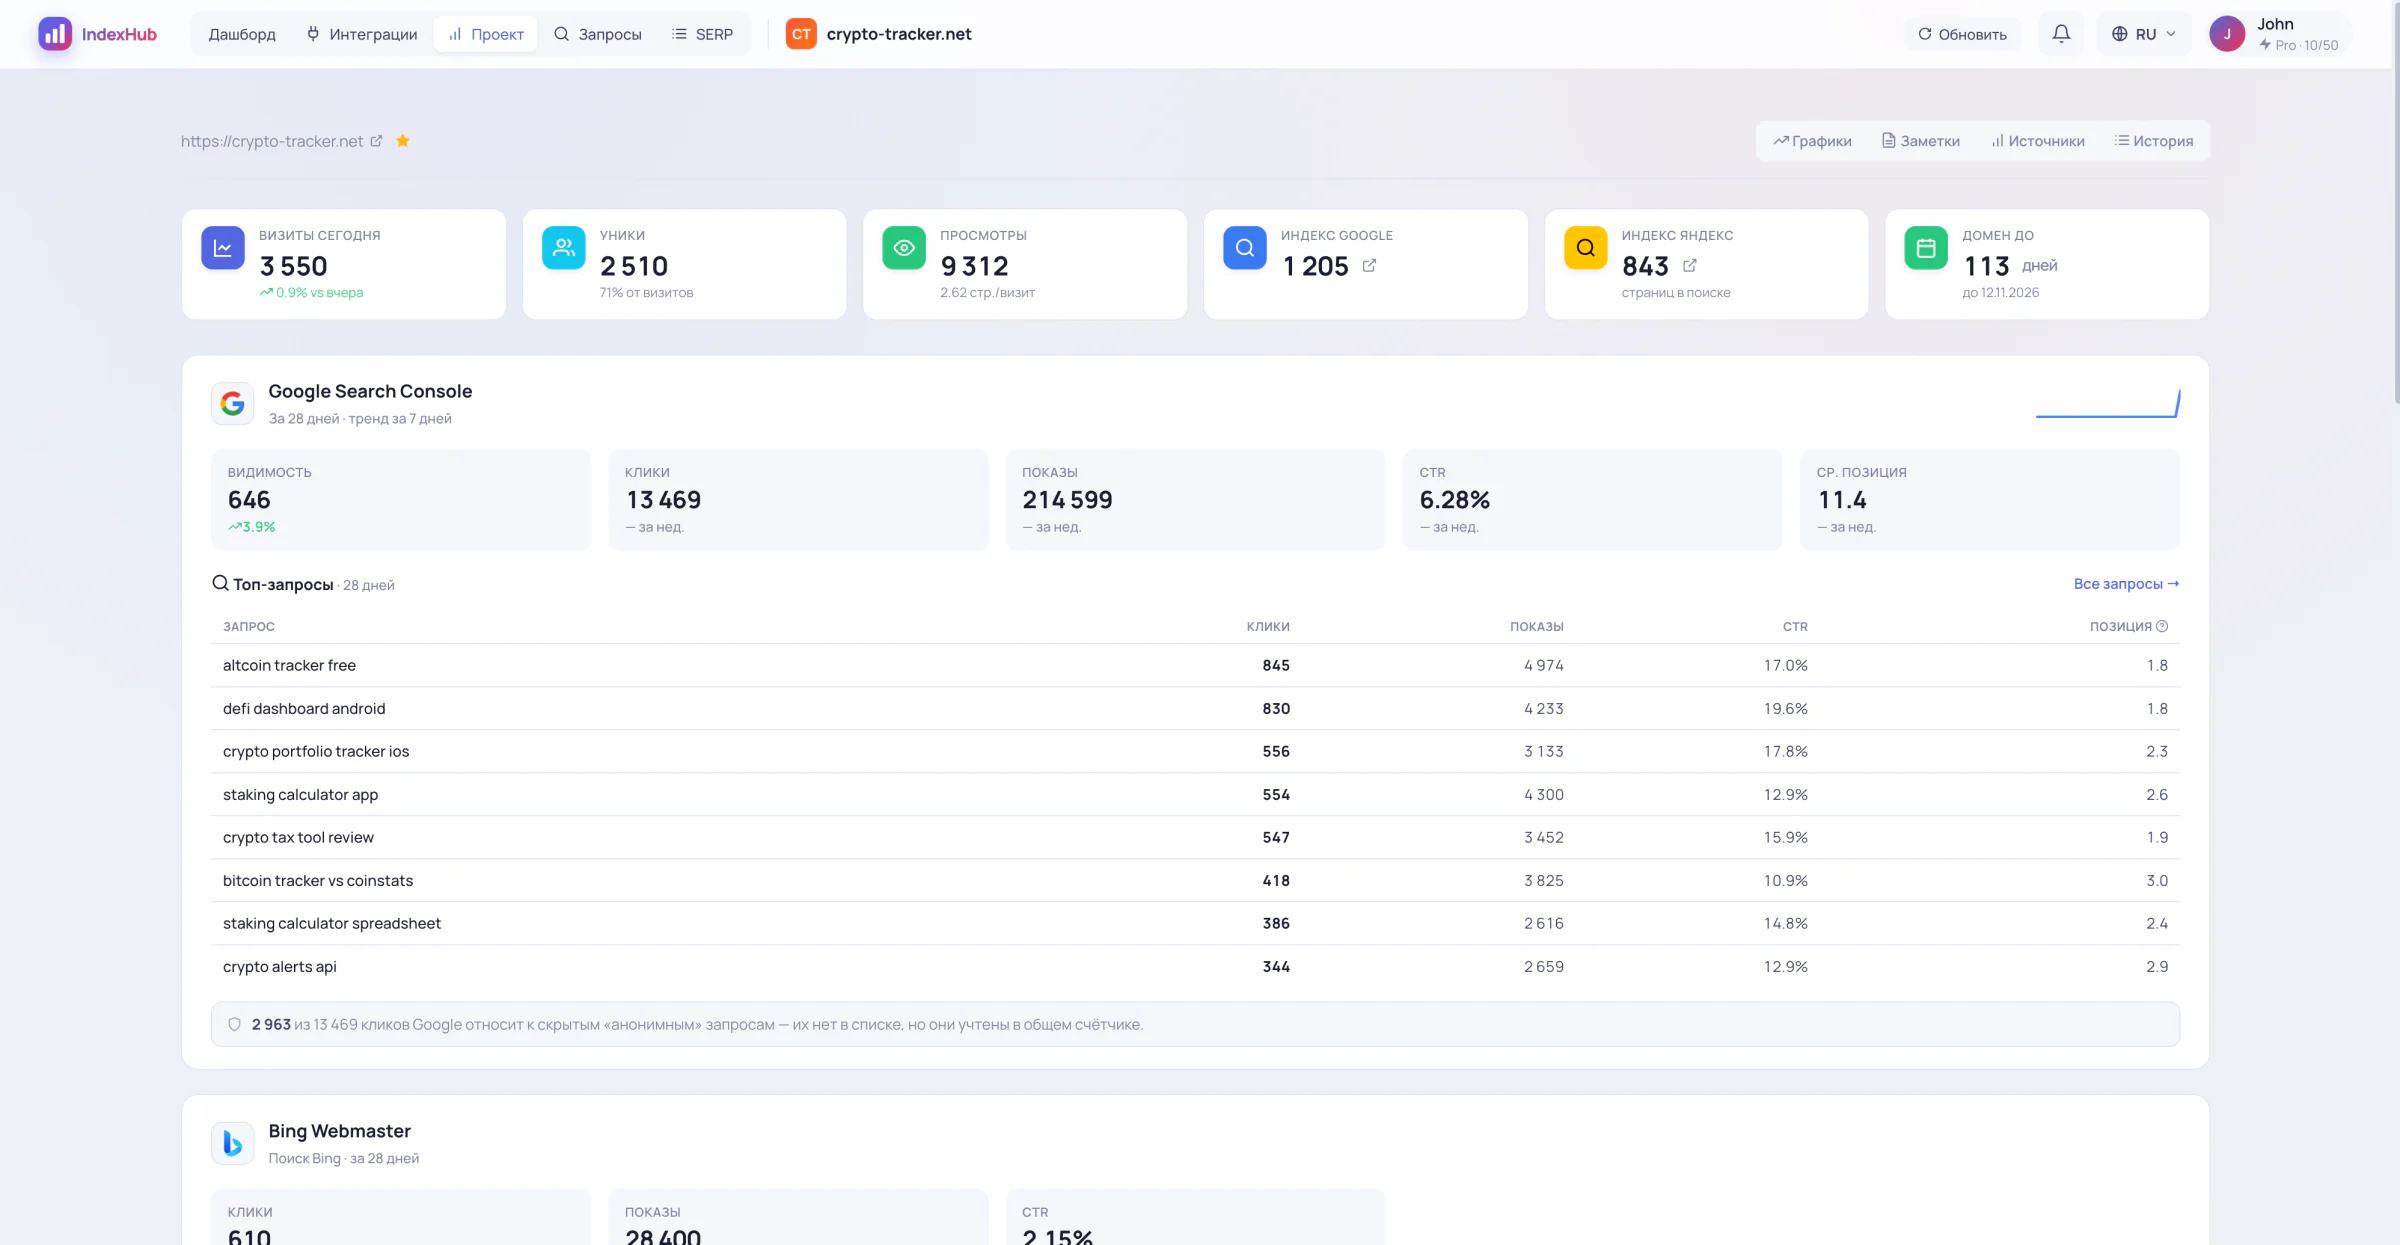The height and width of the screenshot is (1245, 2400).
Task: Open external link next to crypto-tracker.net URL
Action: 376,141
